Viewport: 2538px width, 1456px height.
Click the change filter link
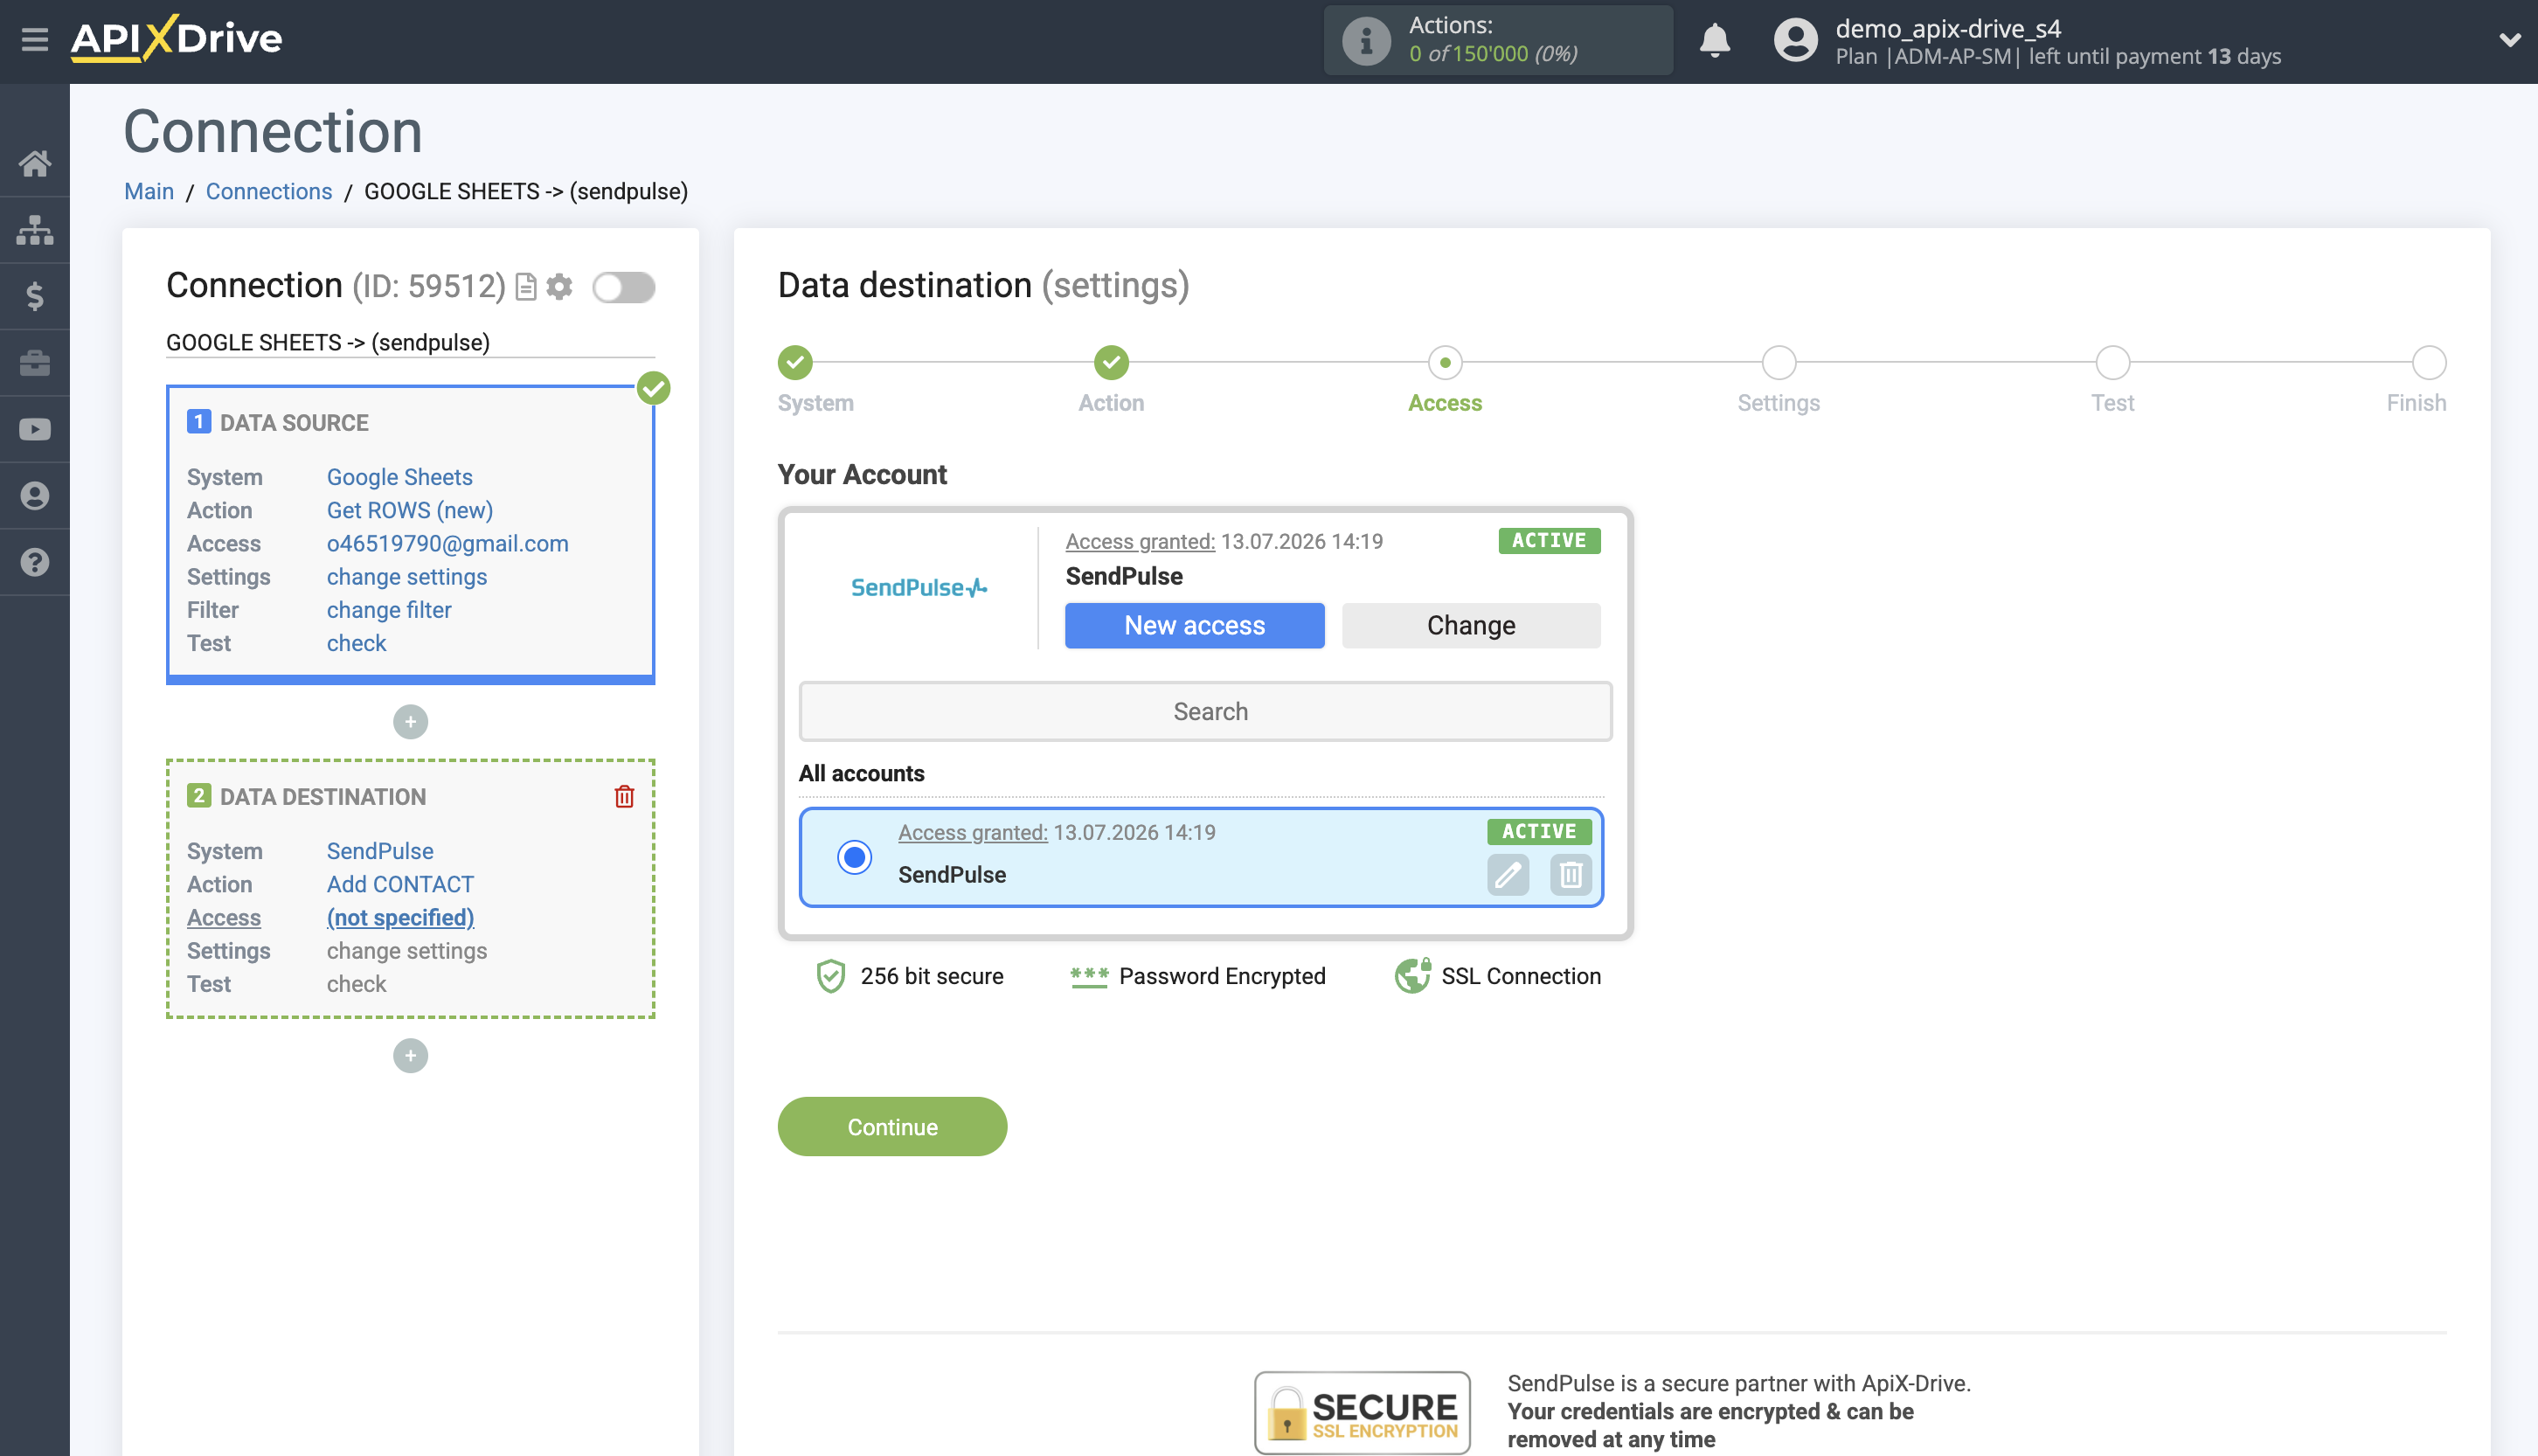[x=389, y=609]
